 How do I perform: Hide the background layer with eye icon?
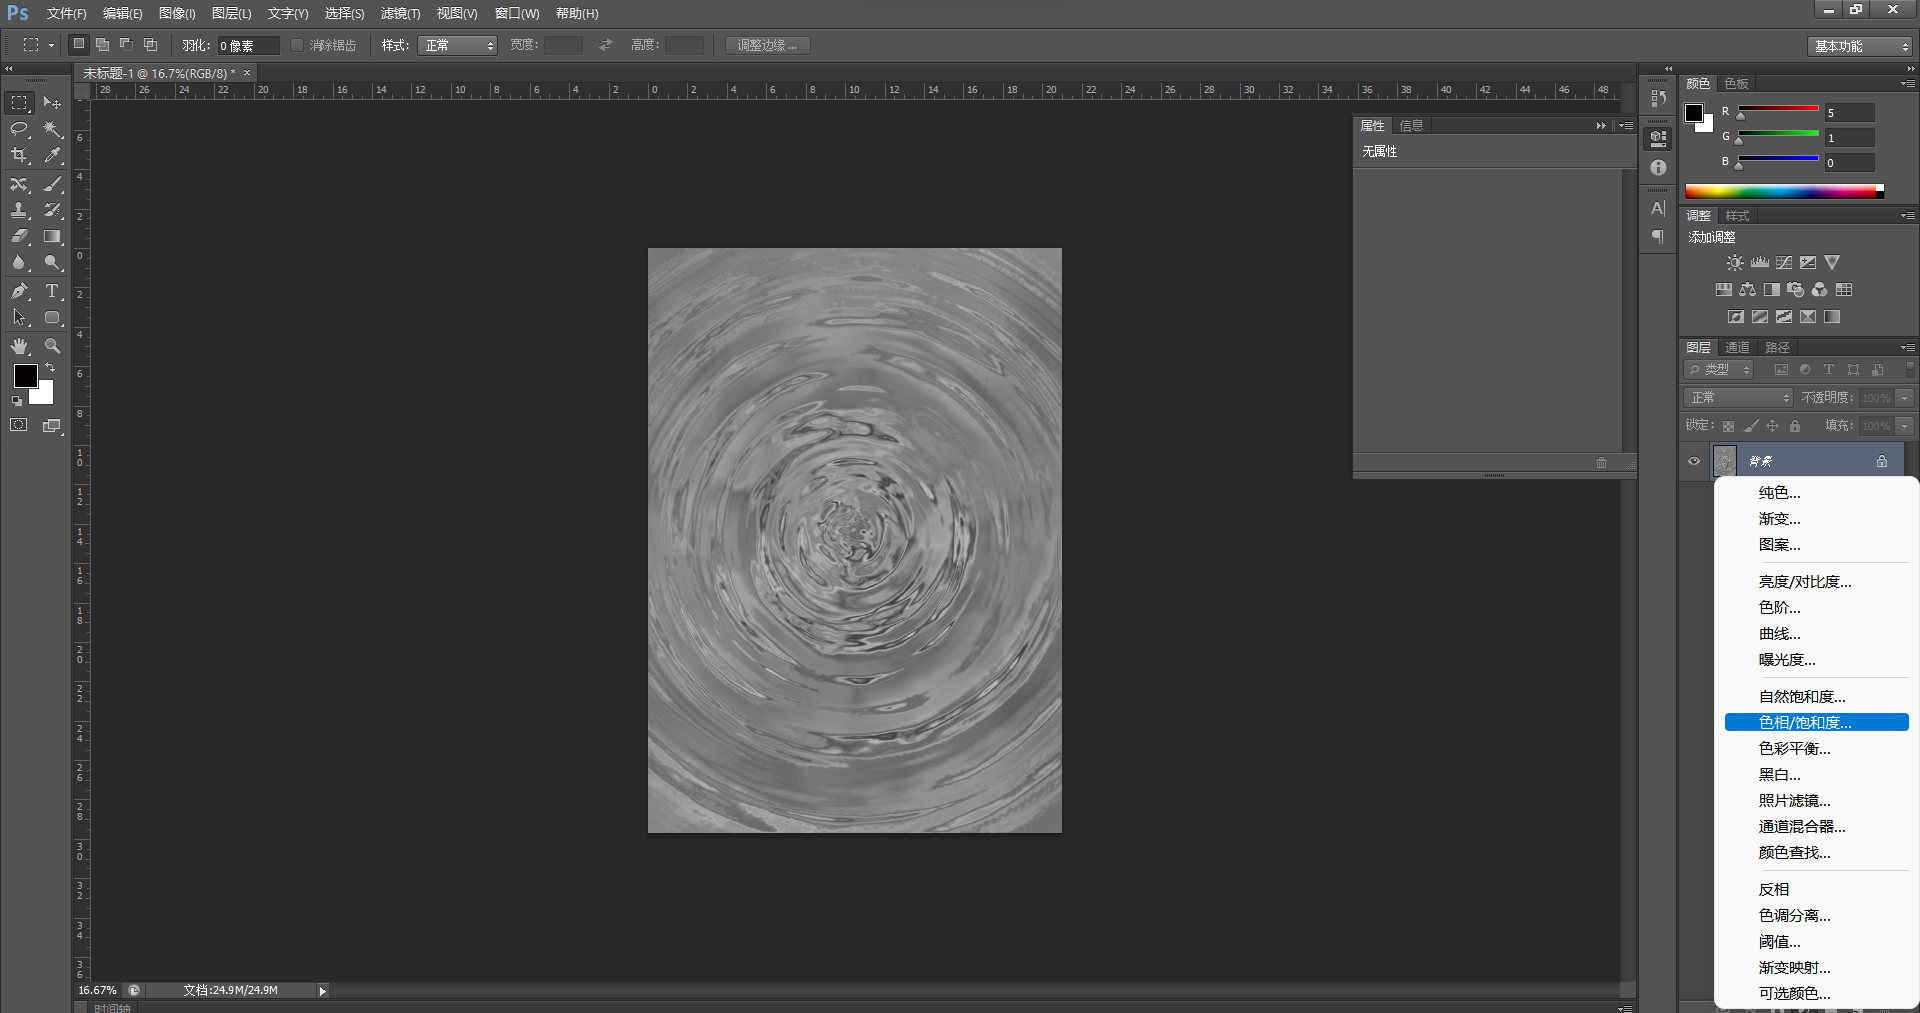[x=1694, y=461]
